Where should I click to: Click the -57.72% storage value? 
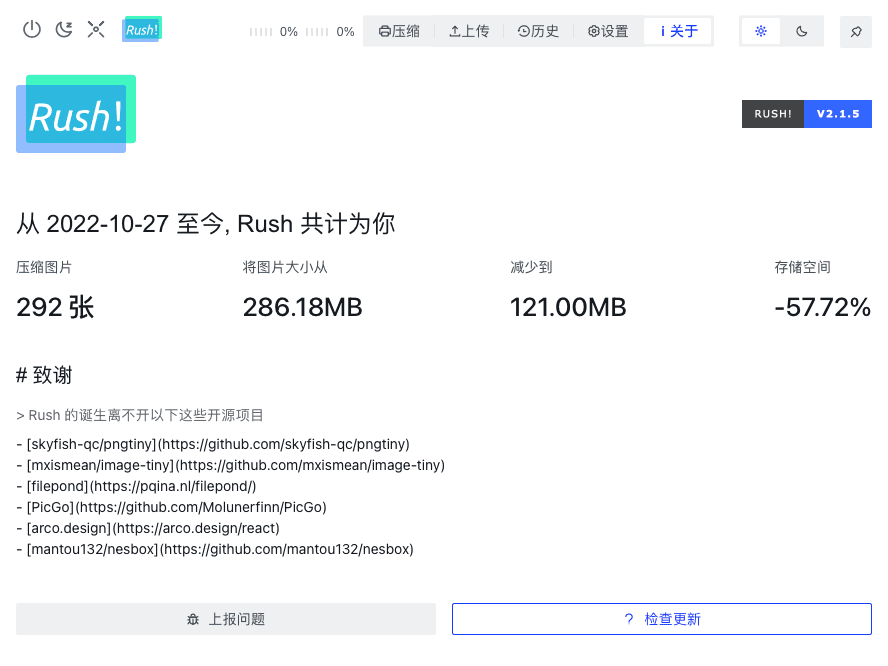tap(822, 308)
